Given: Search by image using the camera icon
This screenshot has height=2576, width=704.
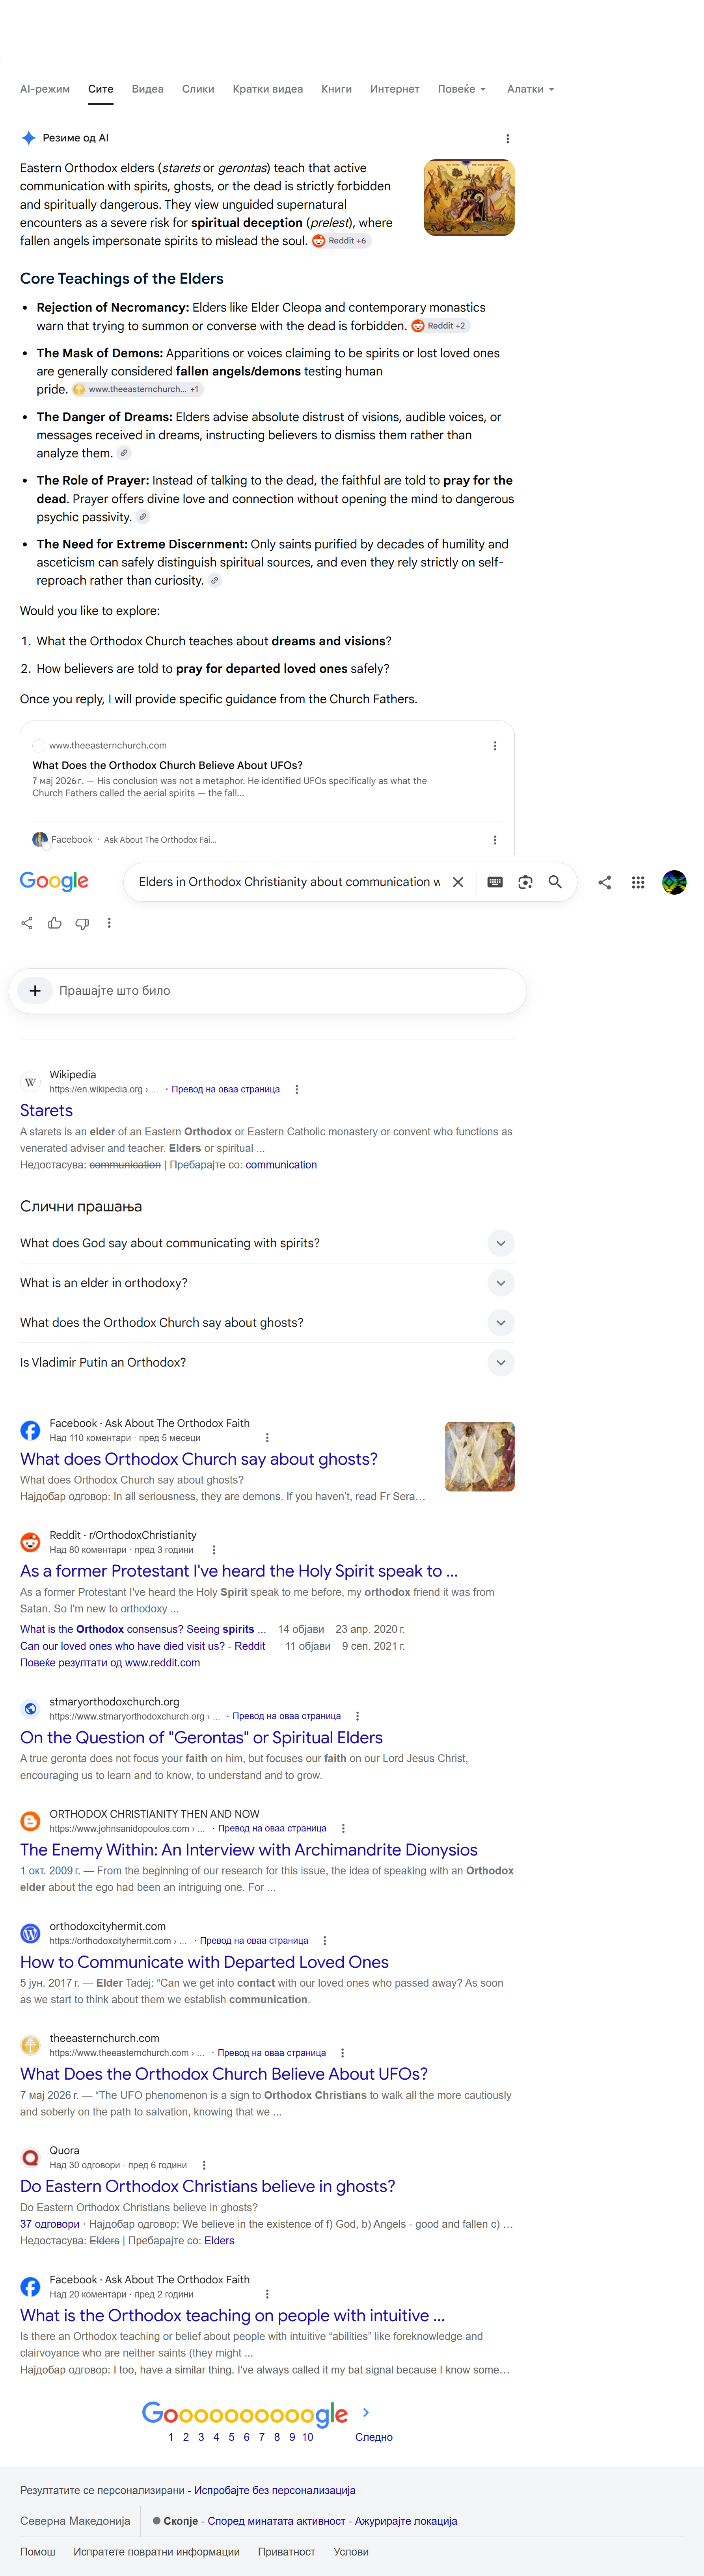Looking at the screenshot, I should click(x=525, y=882).
